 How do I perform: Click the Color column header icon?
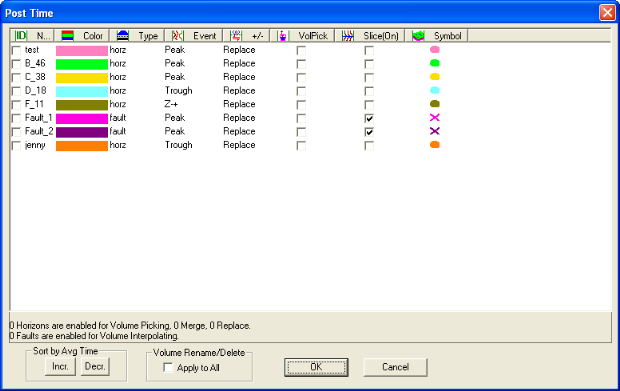(x=68, y=36)
